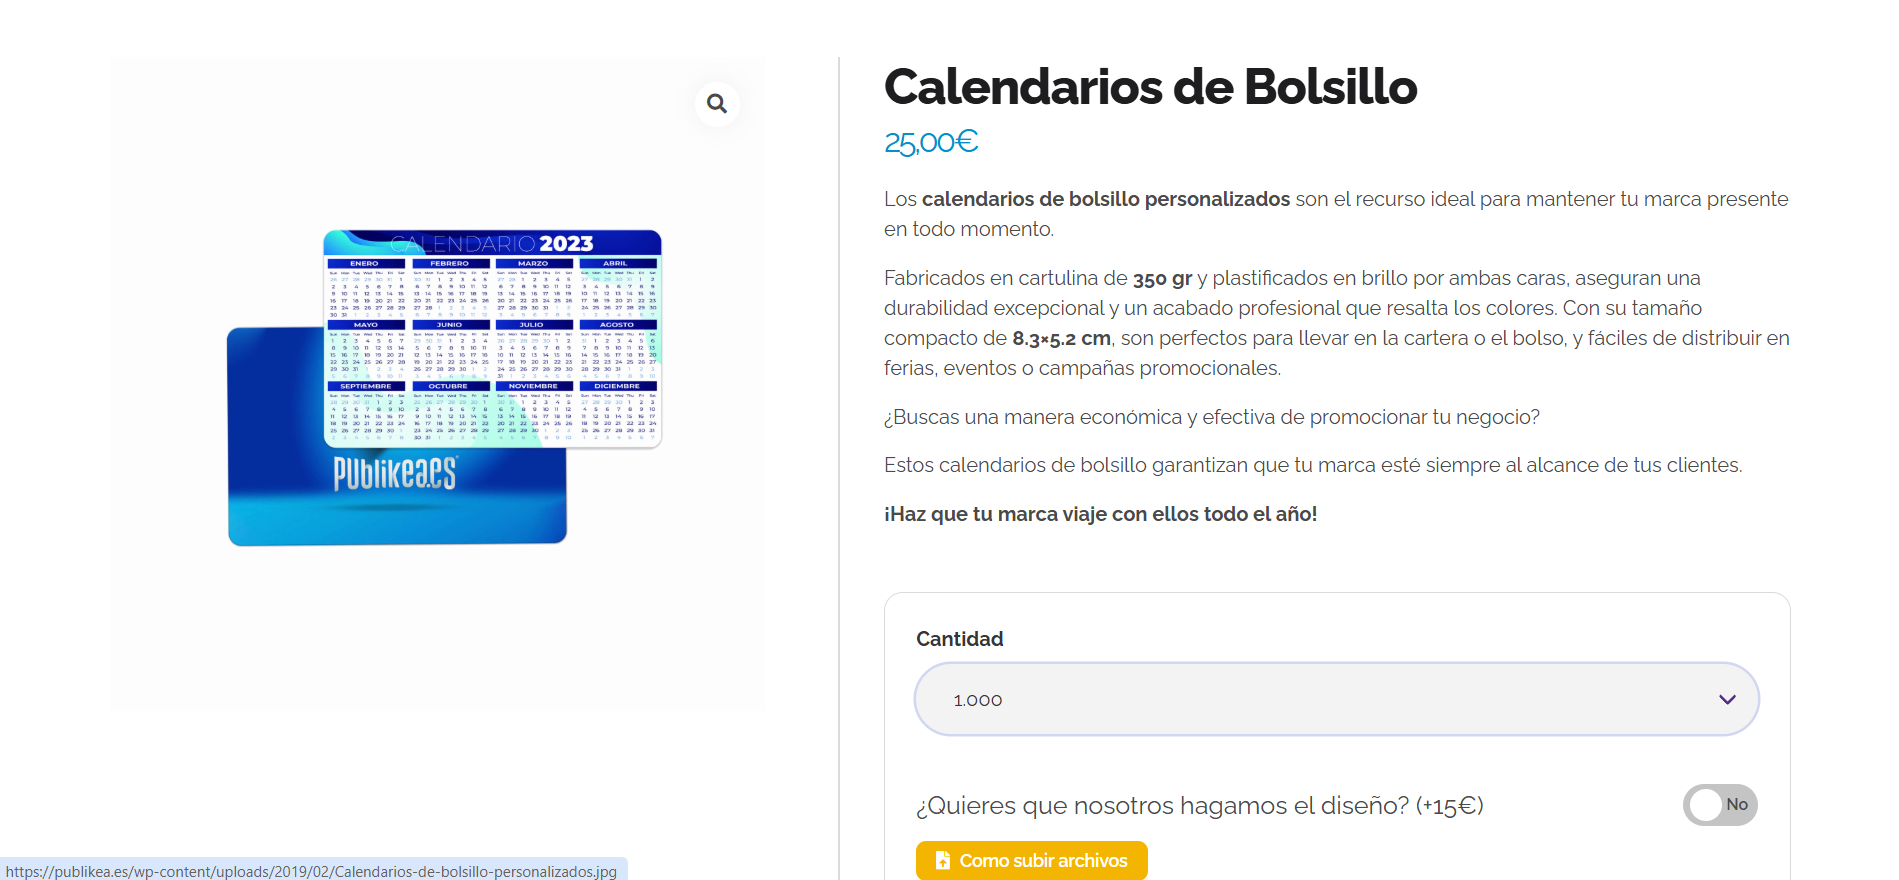Screen dimensions: 1899x880
Task: Click the "Como subir archivos" button
Action: point(1031,860)
